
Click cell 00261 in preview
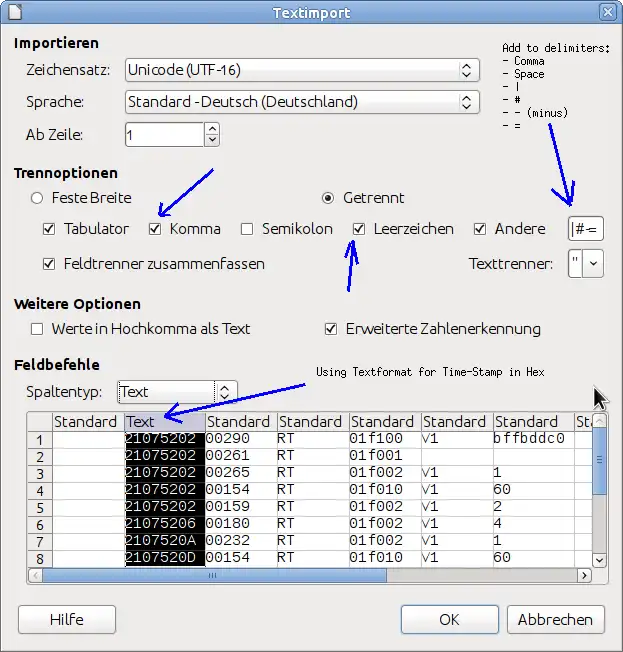click(x=241, y=456)
